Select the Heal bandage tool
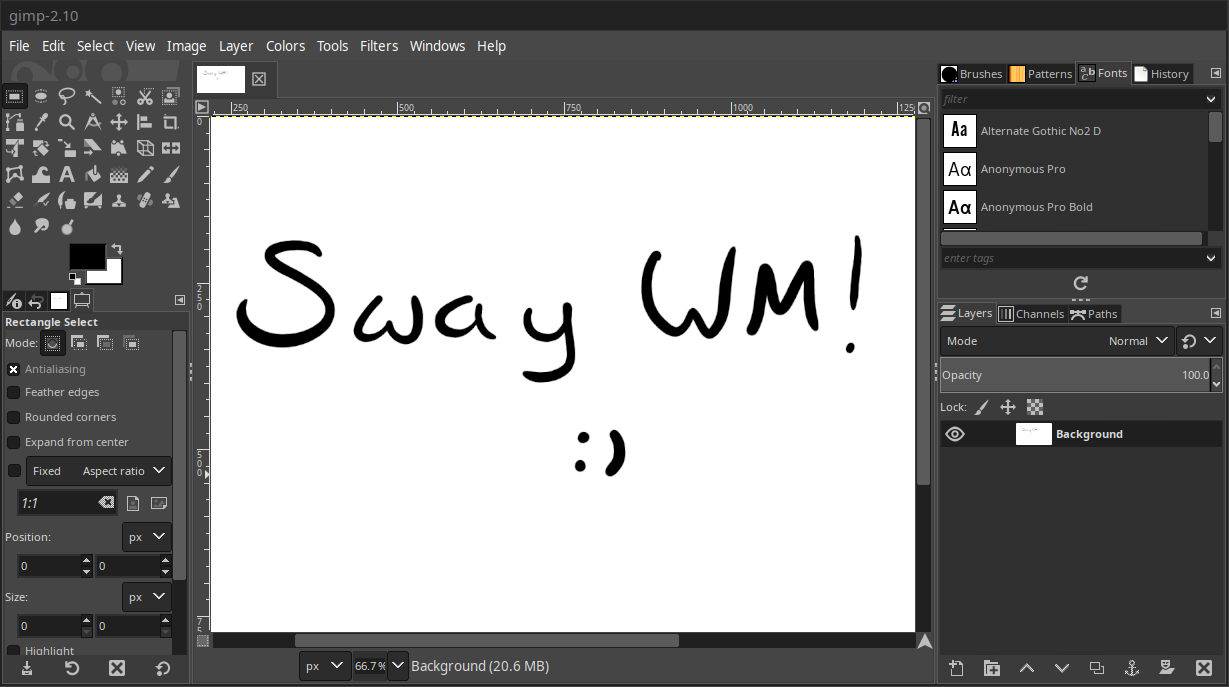The width and height of the screenshot is (1229, 687). pyautogui.click(x=145, y=200)
